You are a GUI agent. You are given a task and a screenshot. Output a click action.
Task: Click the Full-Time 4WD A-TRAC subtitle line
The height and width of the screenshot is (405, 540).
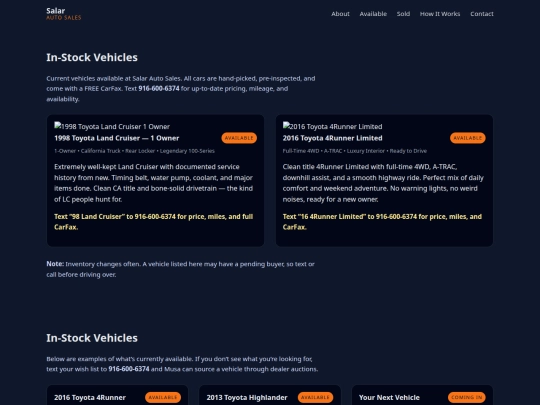(x=355, y=151)
